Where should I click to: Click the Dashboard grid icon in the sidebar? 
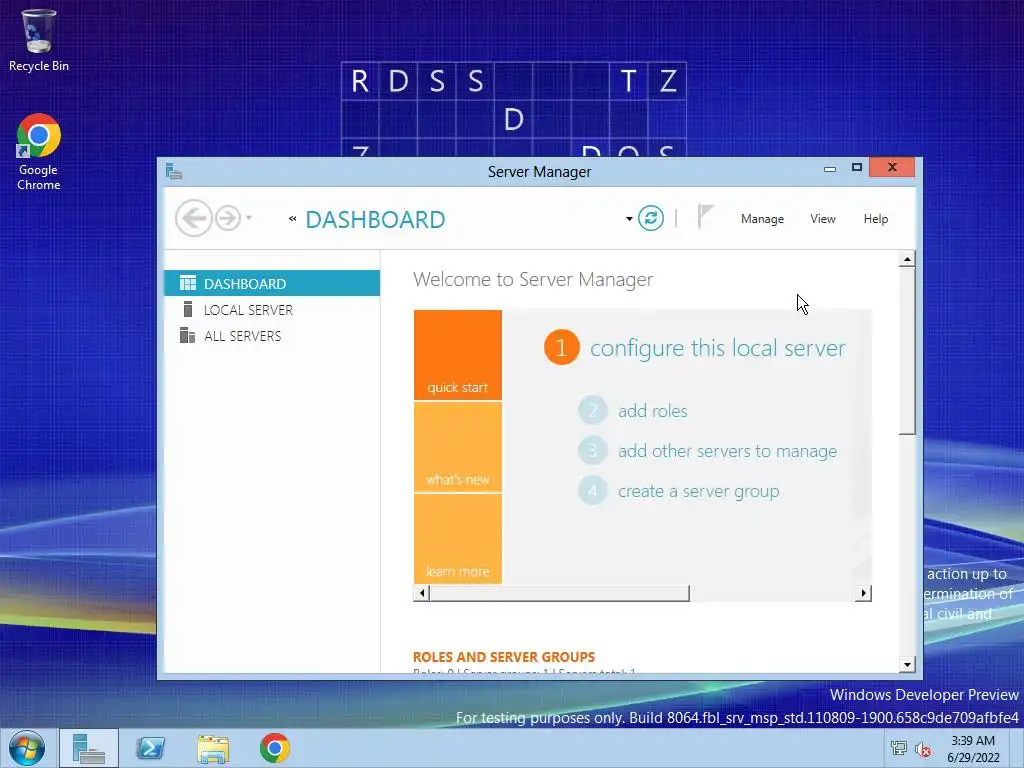187,283
